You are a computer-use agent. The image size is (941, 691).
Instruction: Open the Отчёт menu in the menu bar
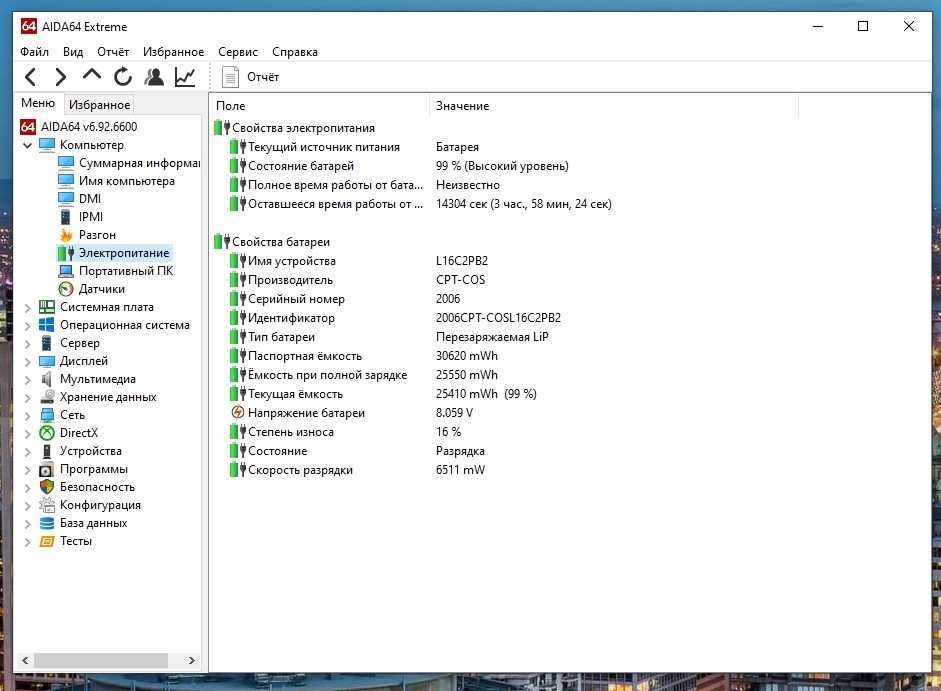pyautogui.click(x=113, y=52)
